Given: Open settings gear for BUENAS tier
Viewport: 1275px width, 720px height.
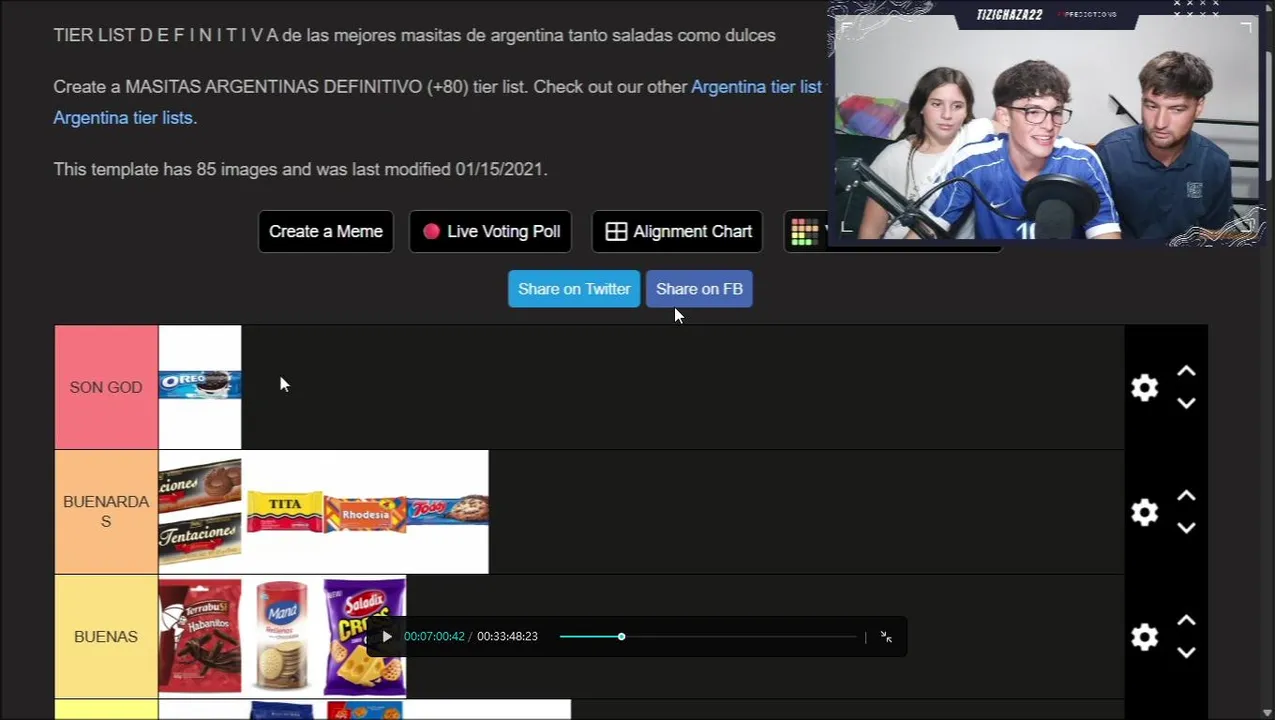Looking at the screenshot, I should click(1144, 637).
